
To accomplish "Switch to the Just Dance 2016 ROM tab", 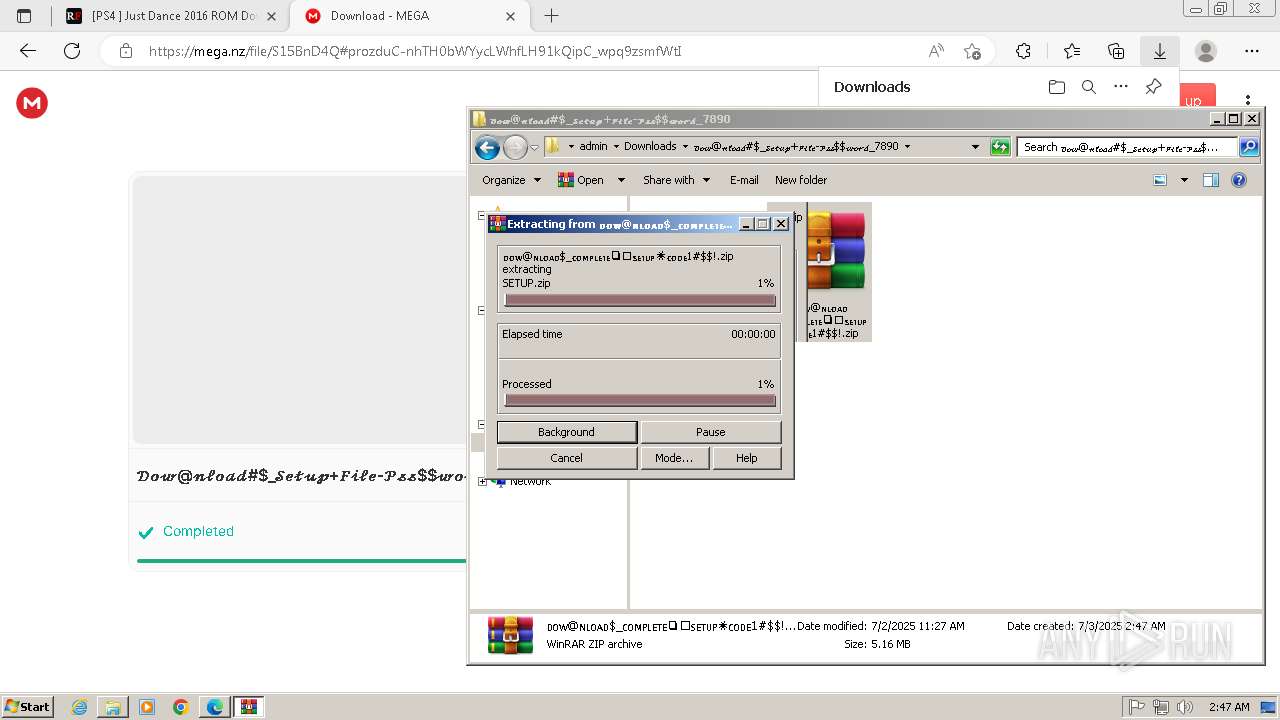I will tap(168, 16).
